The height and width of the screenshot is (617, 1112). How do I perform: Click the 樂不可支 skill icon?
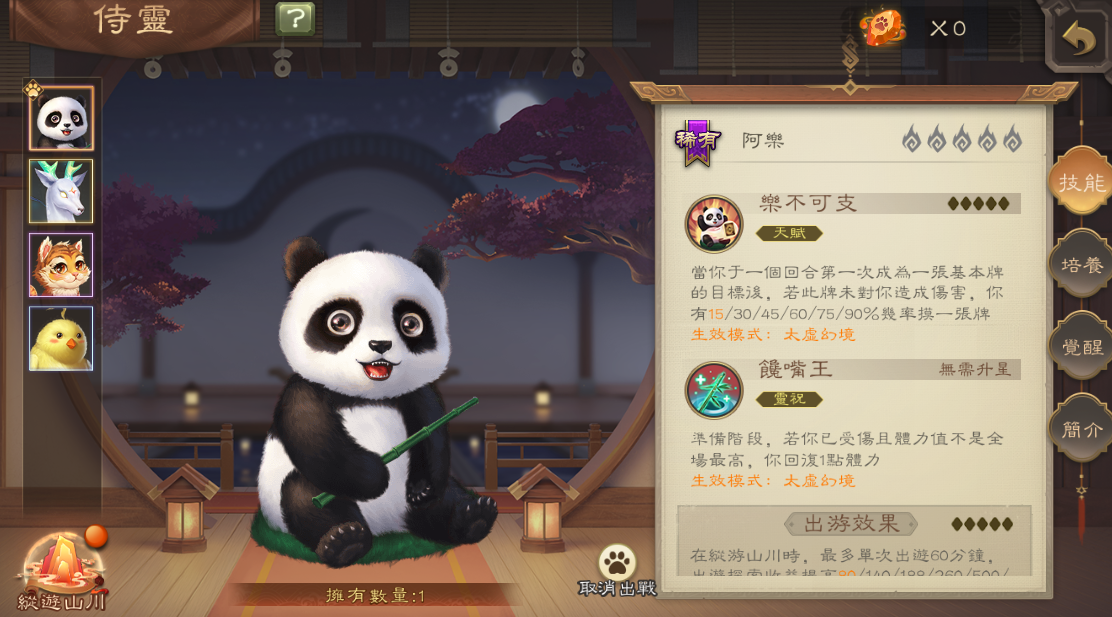click(713, 224)
